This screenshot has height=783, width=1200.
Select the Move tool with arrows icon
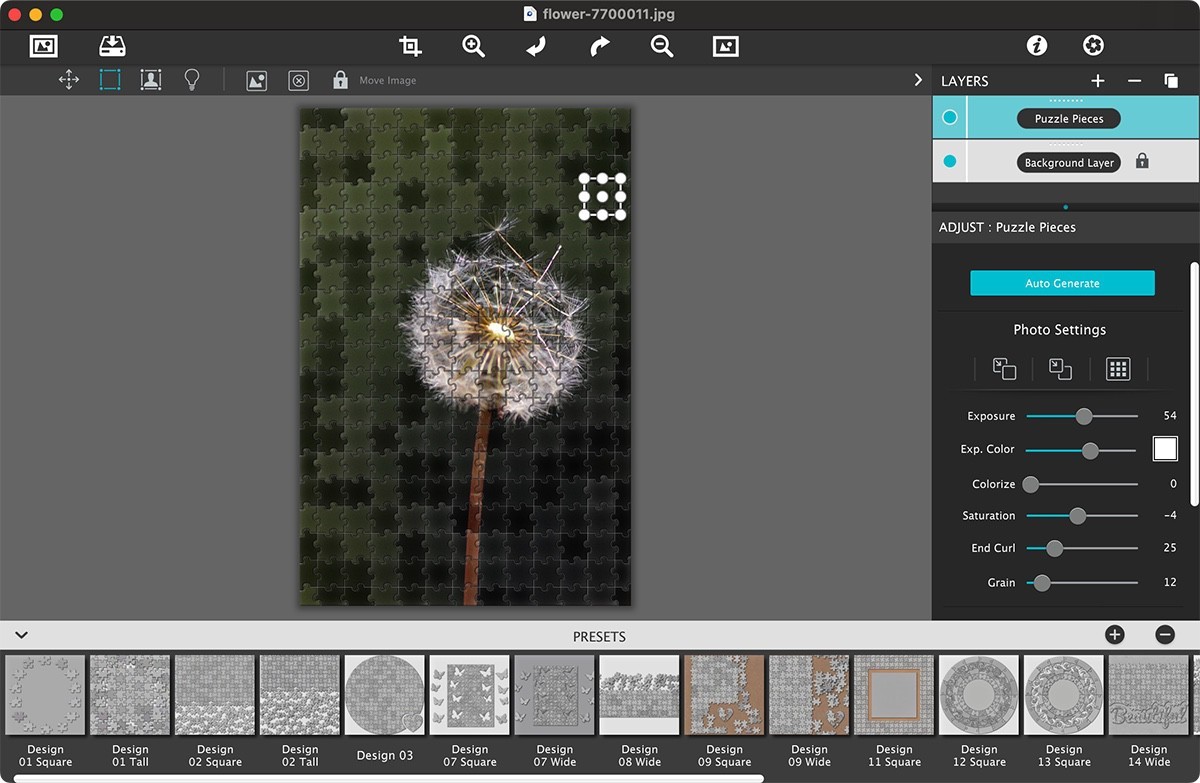click(68, 80)
